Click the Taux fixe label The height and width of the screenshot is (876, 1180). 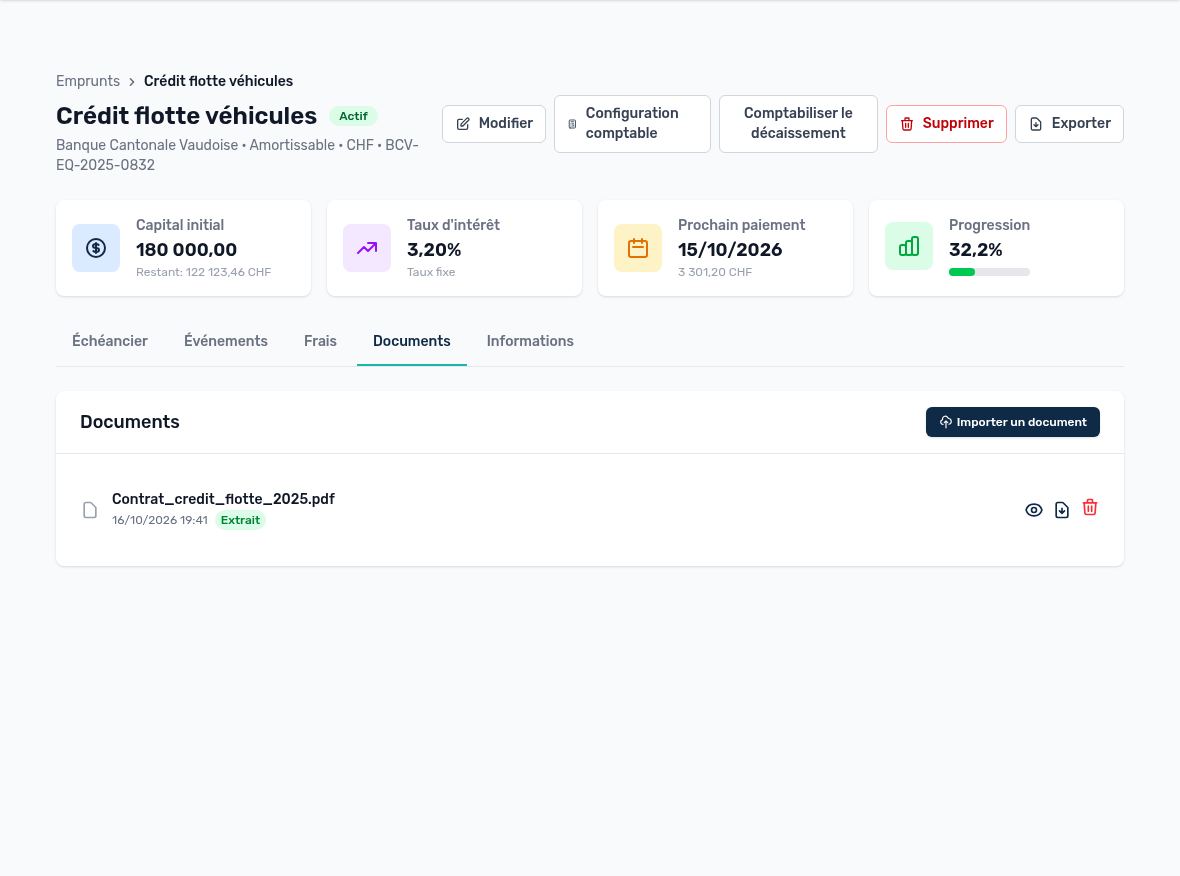431,272
